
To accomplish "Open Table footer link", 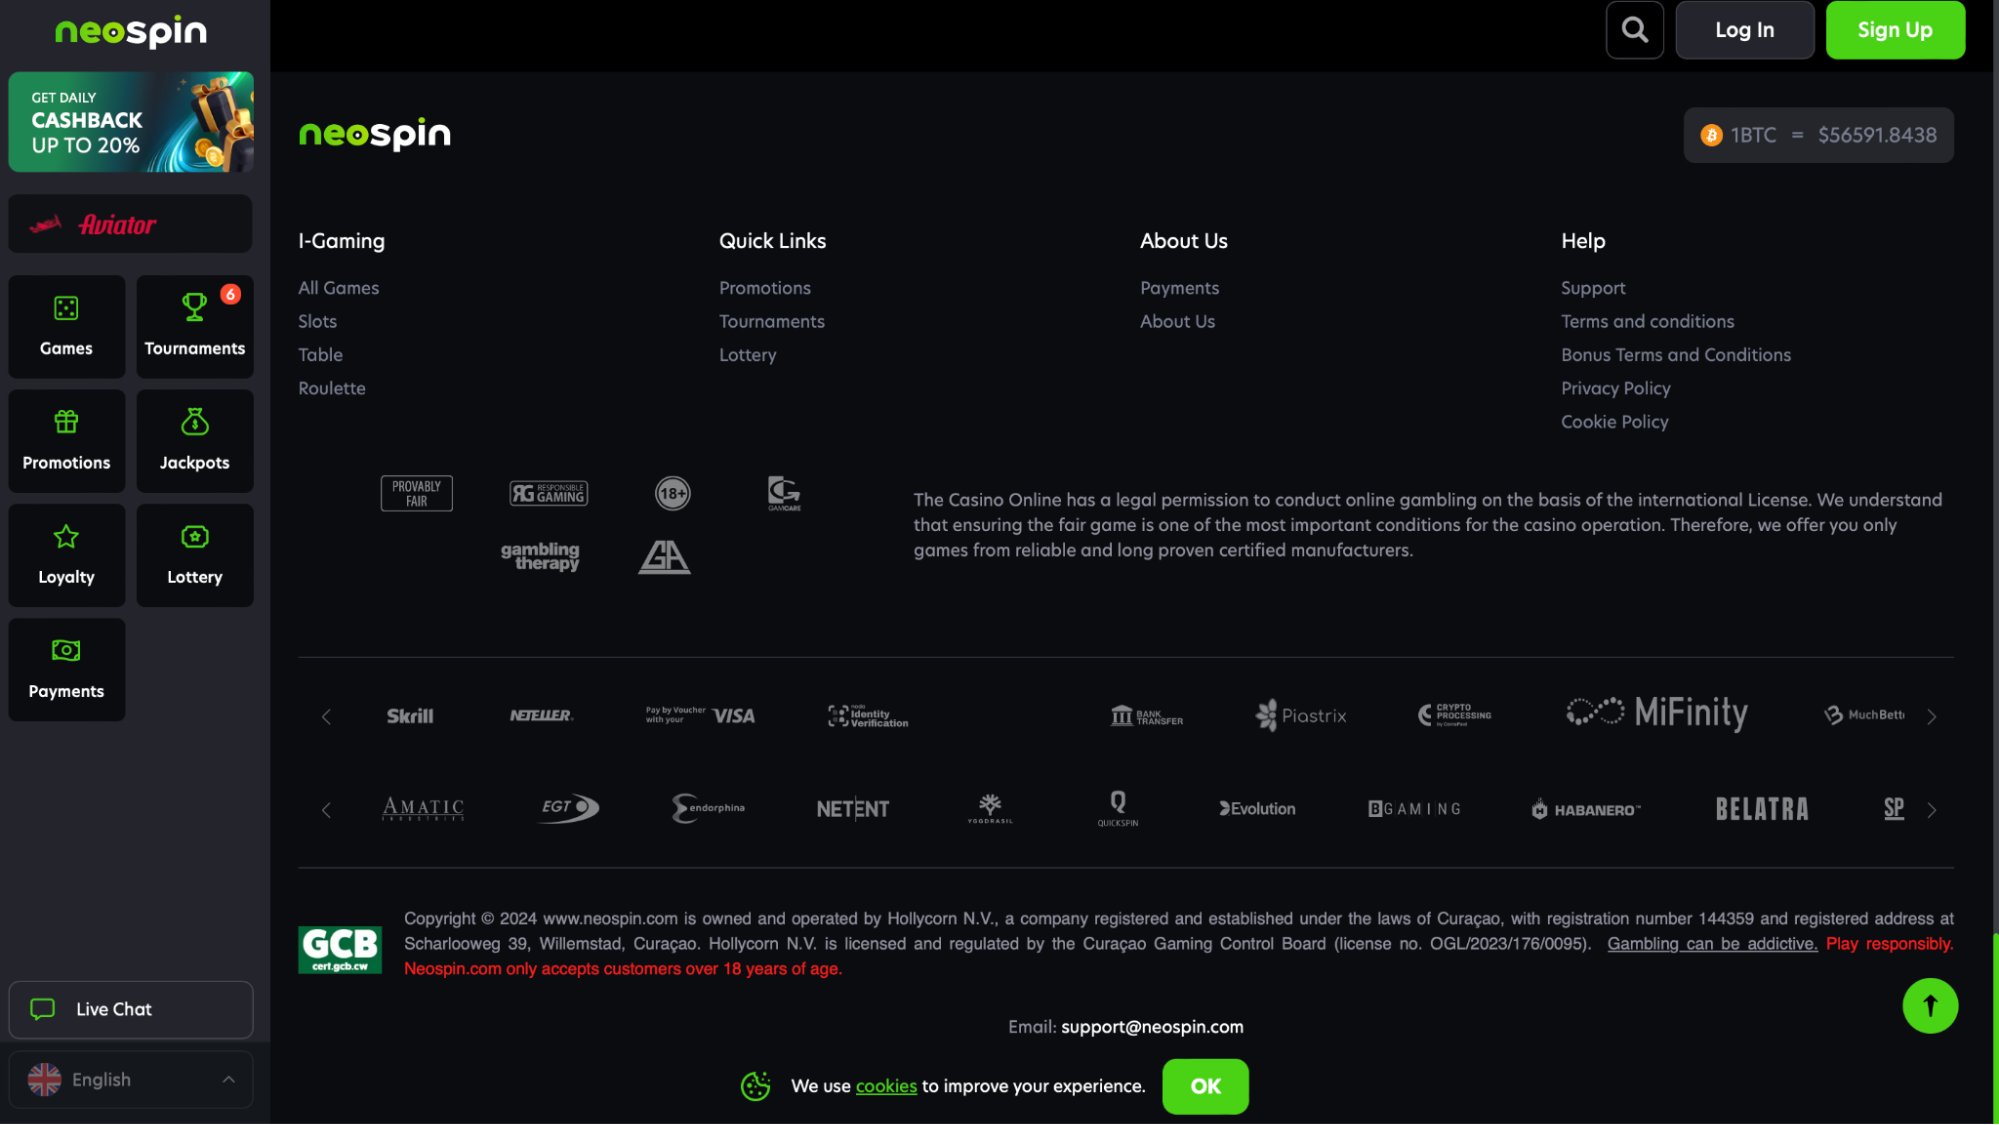I will [x=320, y=355].
